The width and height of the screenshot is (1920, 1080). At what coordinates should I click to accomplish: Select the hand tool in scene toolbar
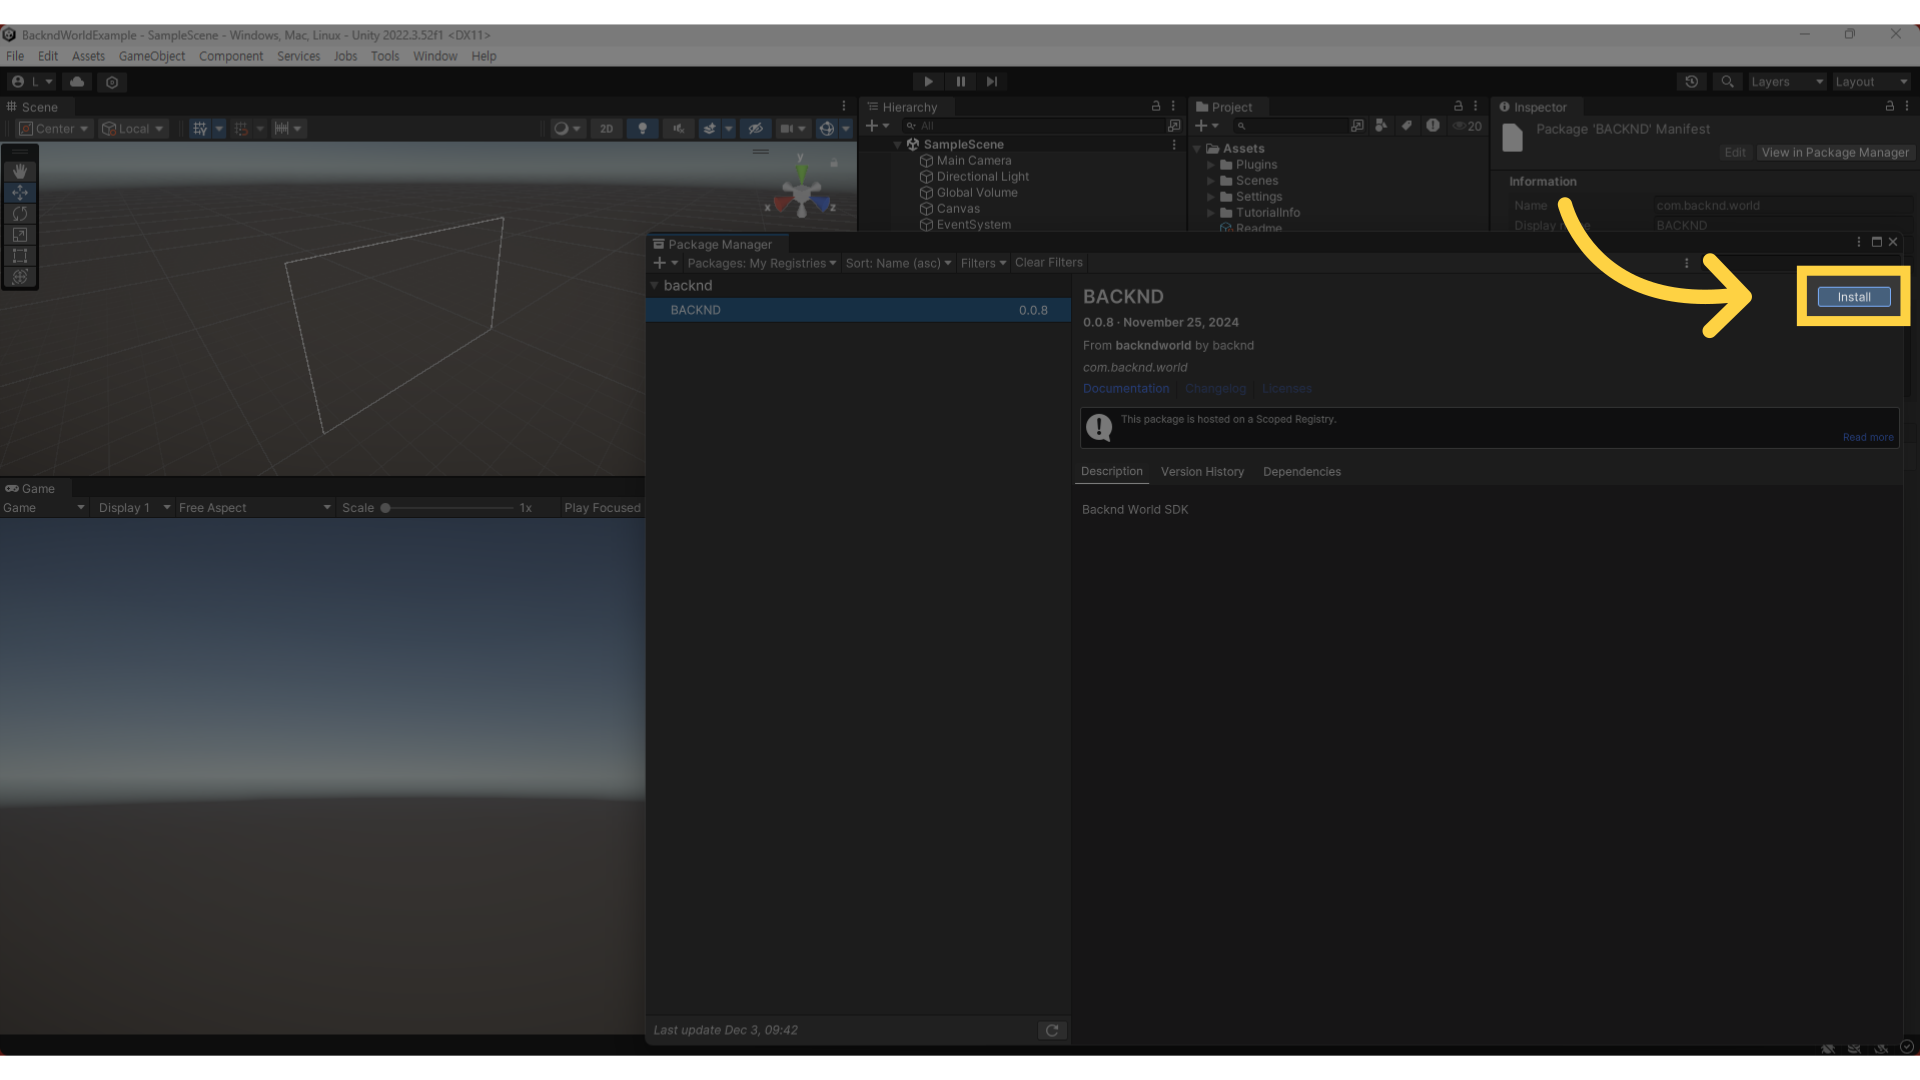pos(18,169)
